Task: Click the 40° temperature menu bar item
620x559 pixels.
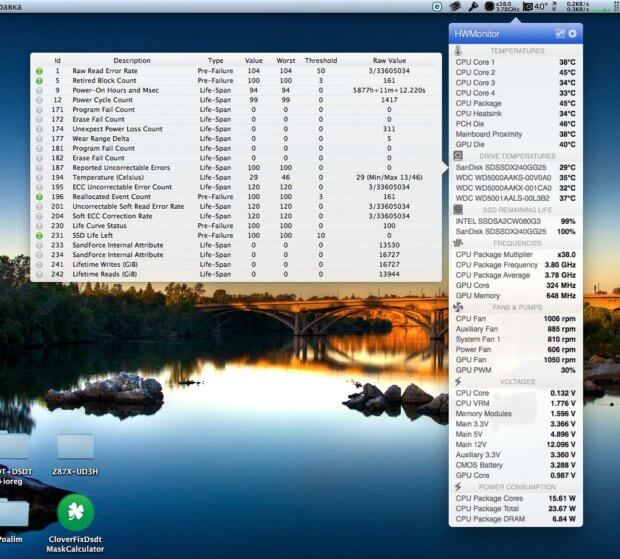Action: 538,6
